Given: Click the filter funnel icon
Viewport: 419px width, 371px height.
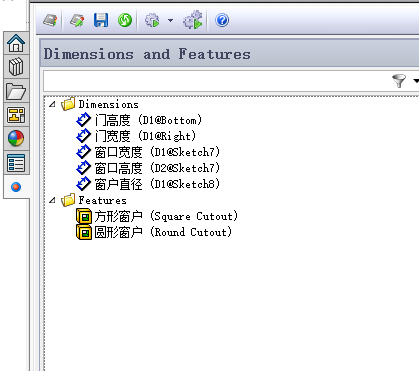Looking at the screenshot, I should [x=399, y=81].
